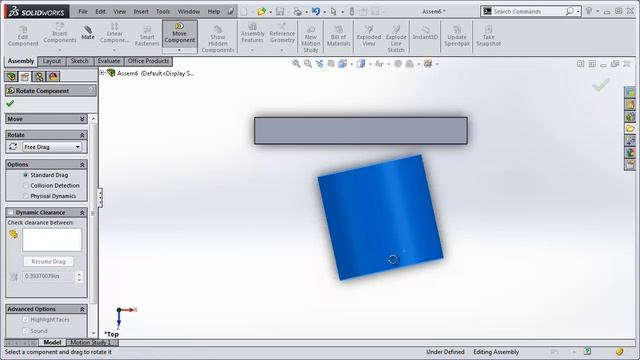Click the Rotate Component help button
The width and height of the screenshot is (640, 360).
91,91
